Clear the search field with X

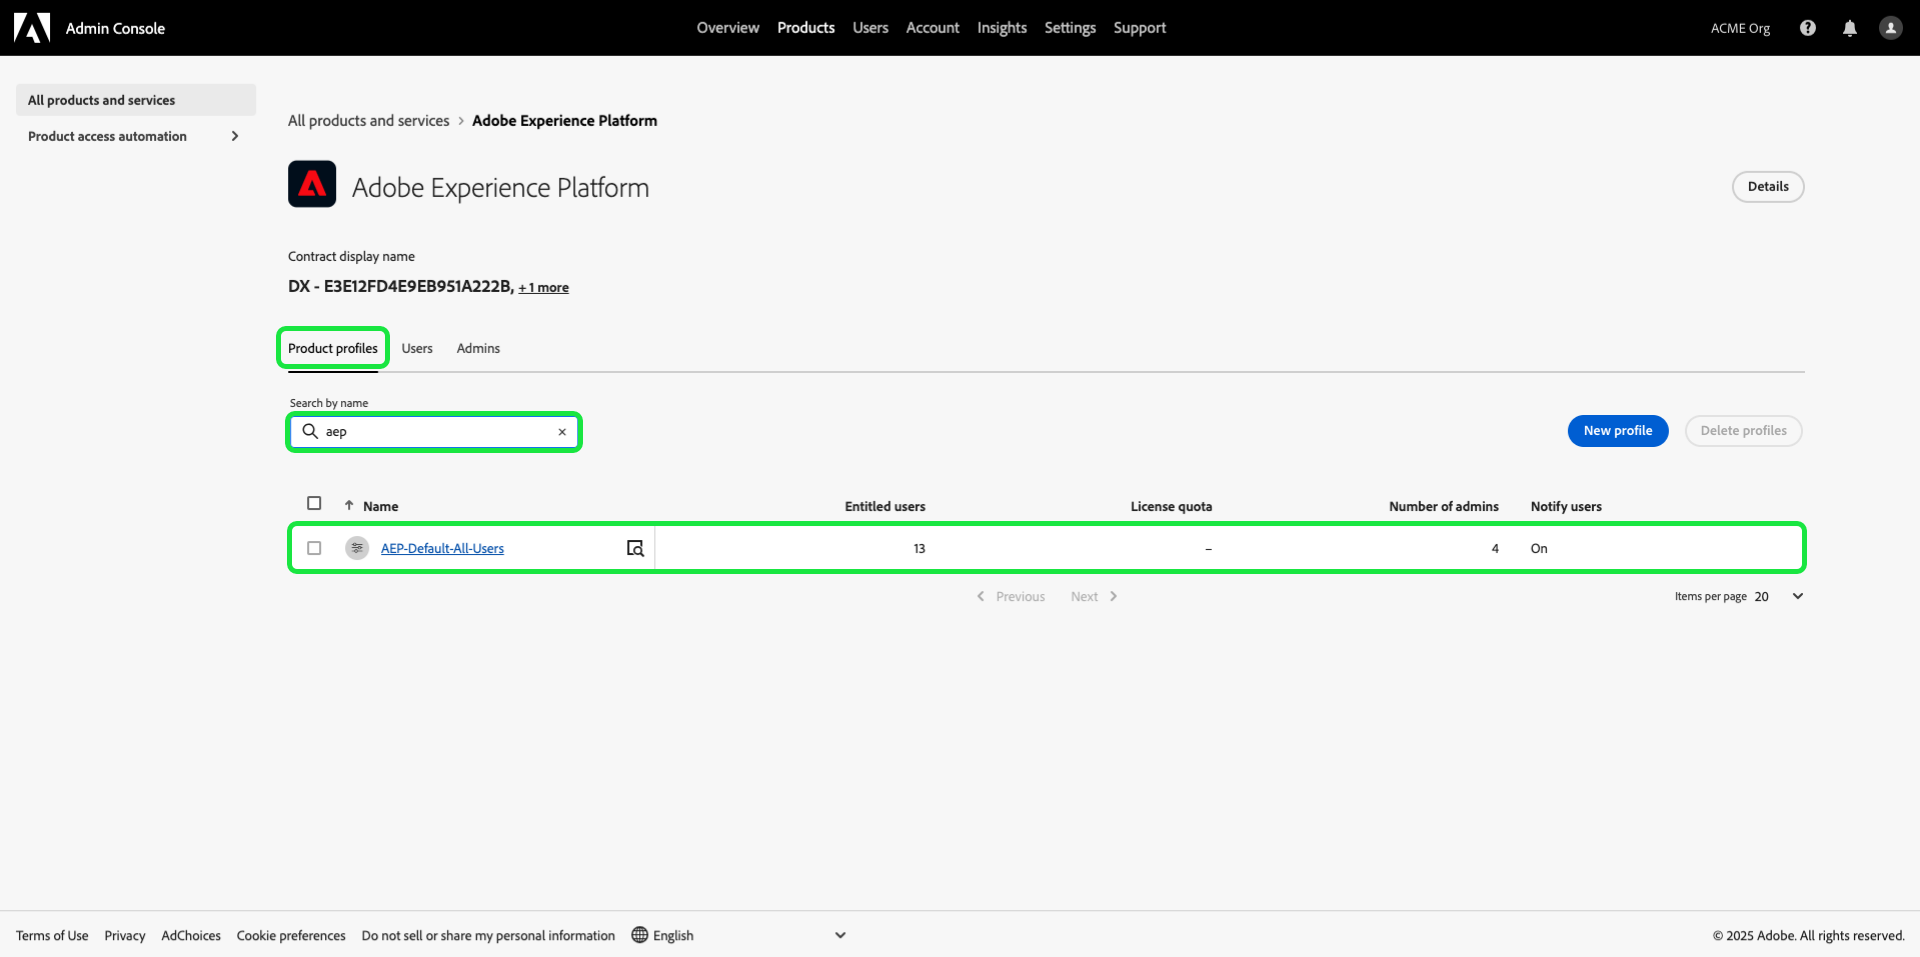pos(562,432)
